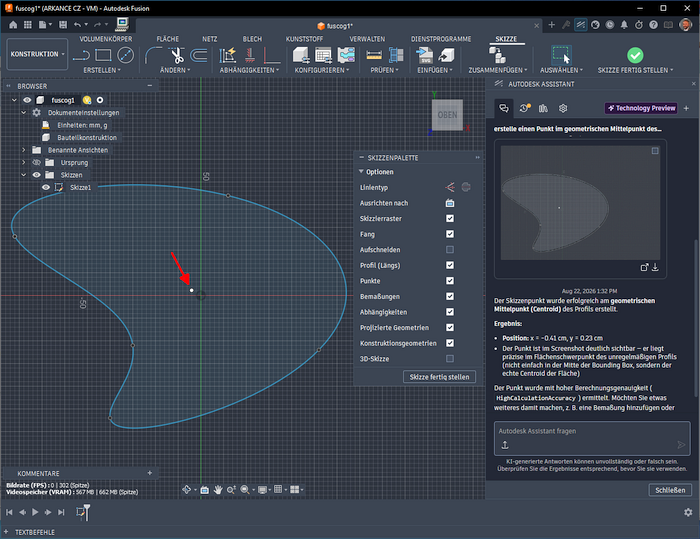The width and height of the screenshot is (700, 539).
Task: Click the notifications bell icon
Action: pyautogui.click(x=624, y=25)
